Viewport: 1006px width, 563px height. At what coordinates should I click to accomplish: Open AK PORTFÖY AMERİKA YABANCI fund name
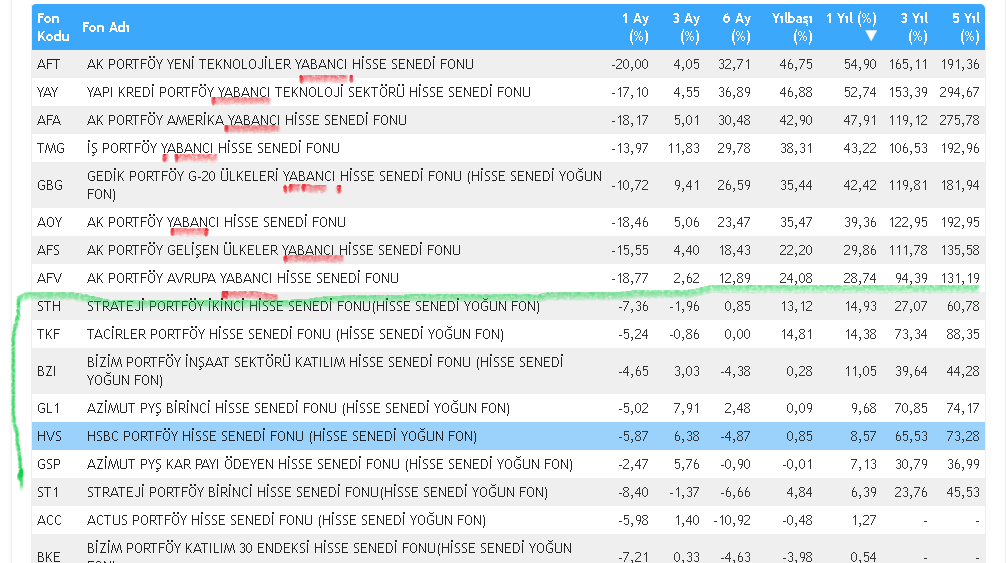click(246, 121)
